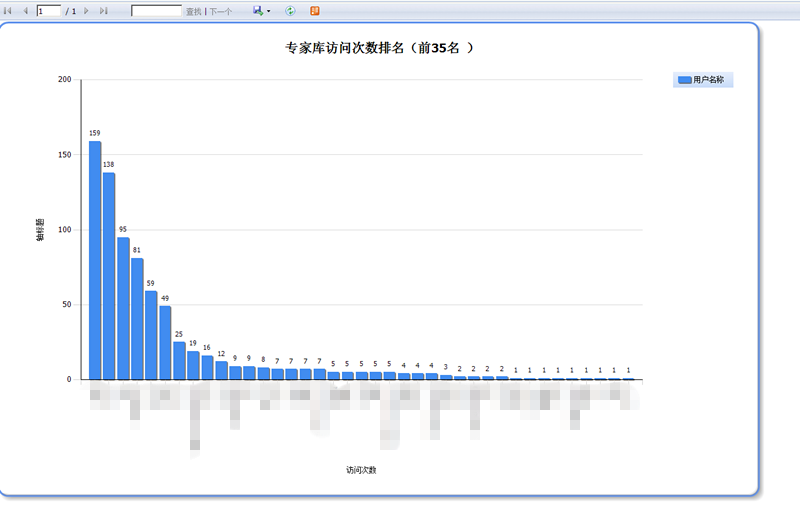The image size is (800, 520).
Task: Jump to the last report page
Action: (104, 11)
